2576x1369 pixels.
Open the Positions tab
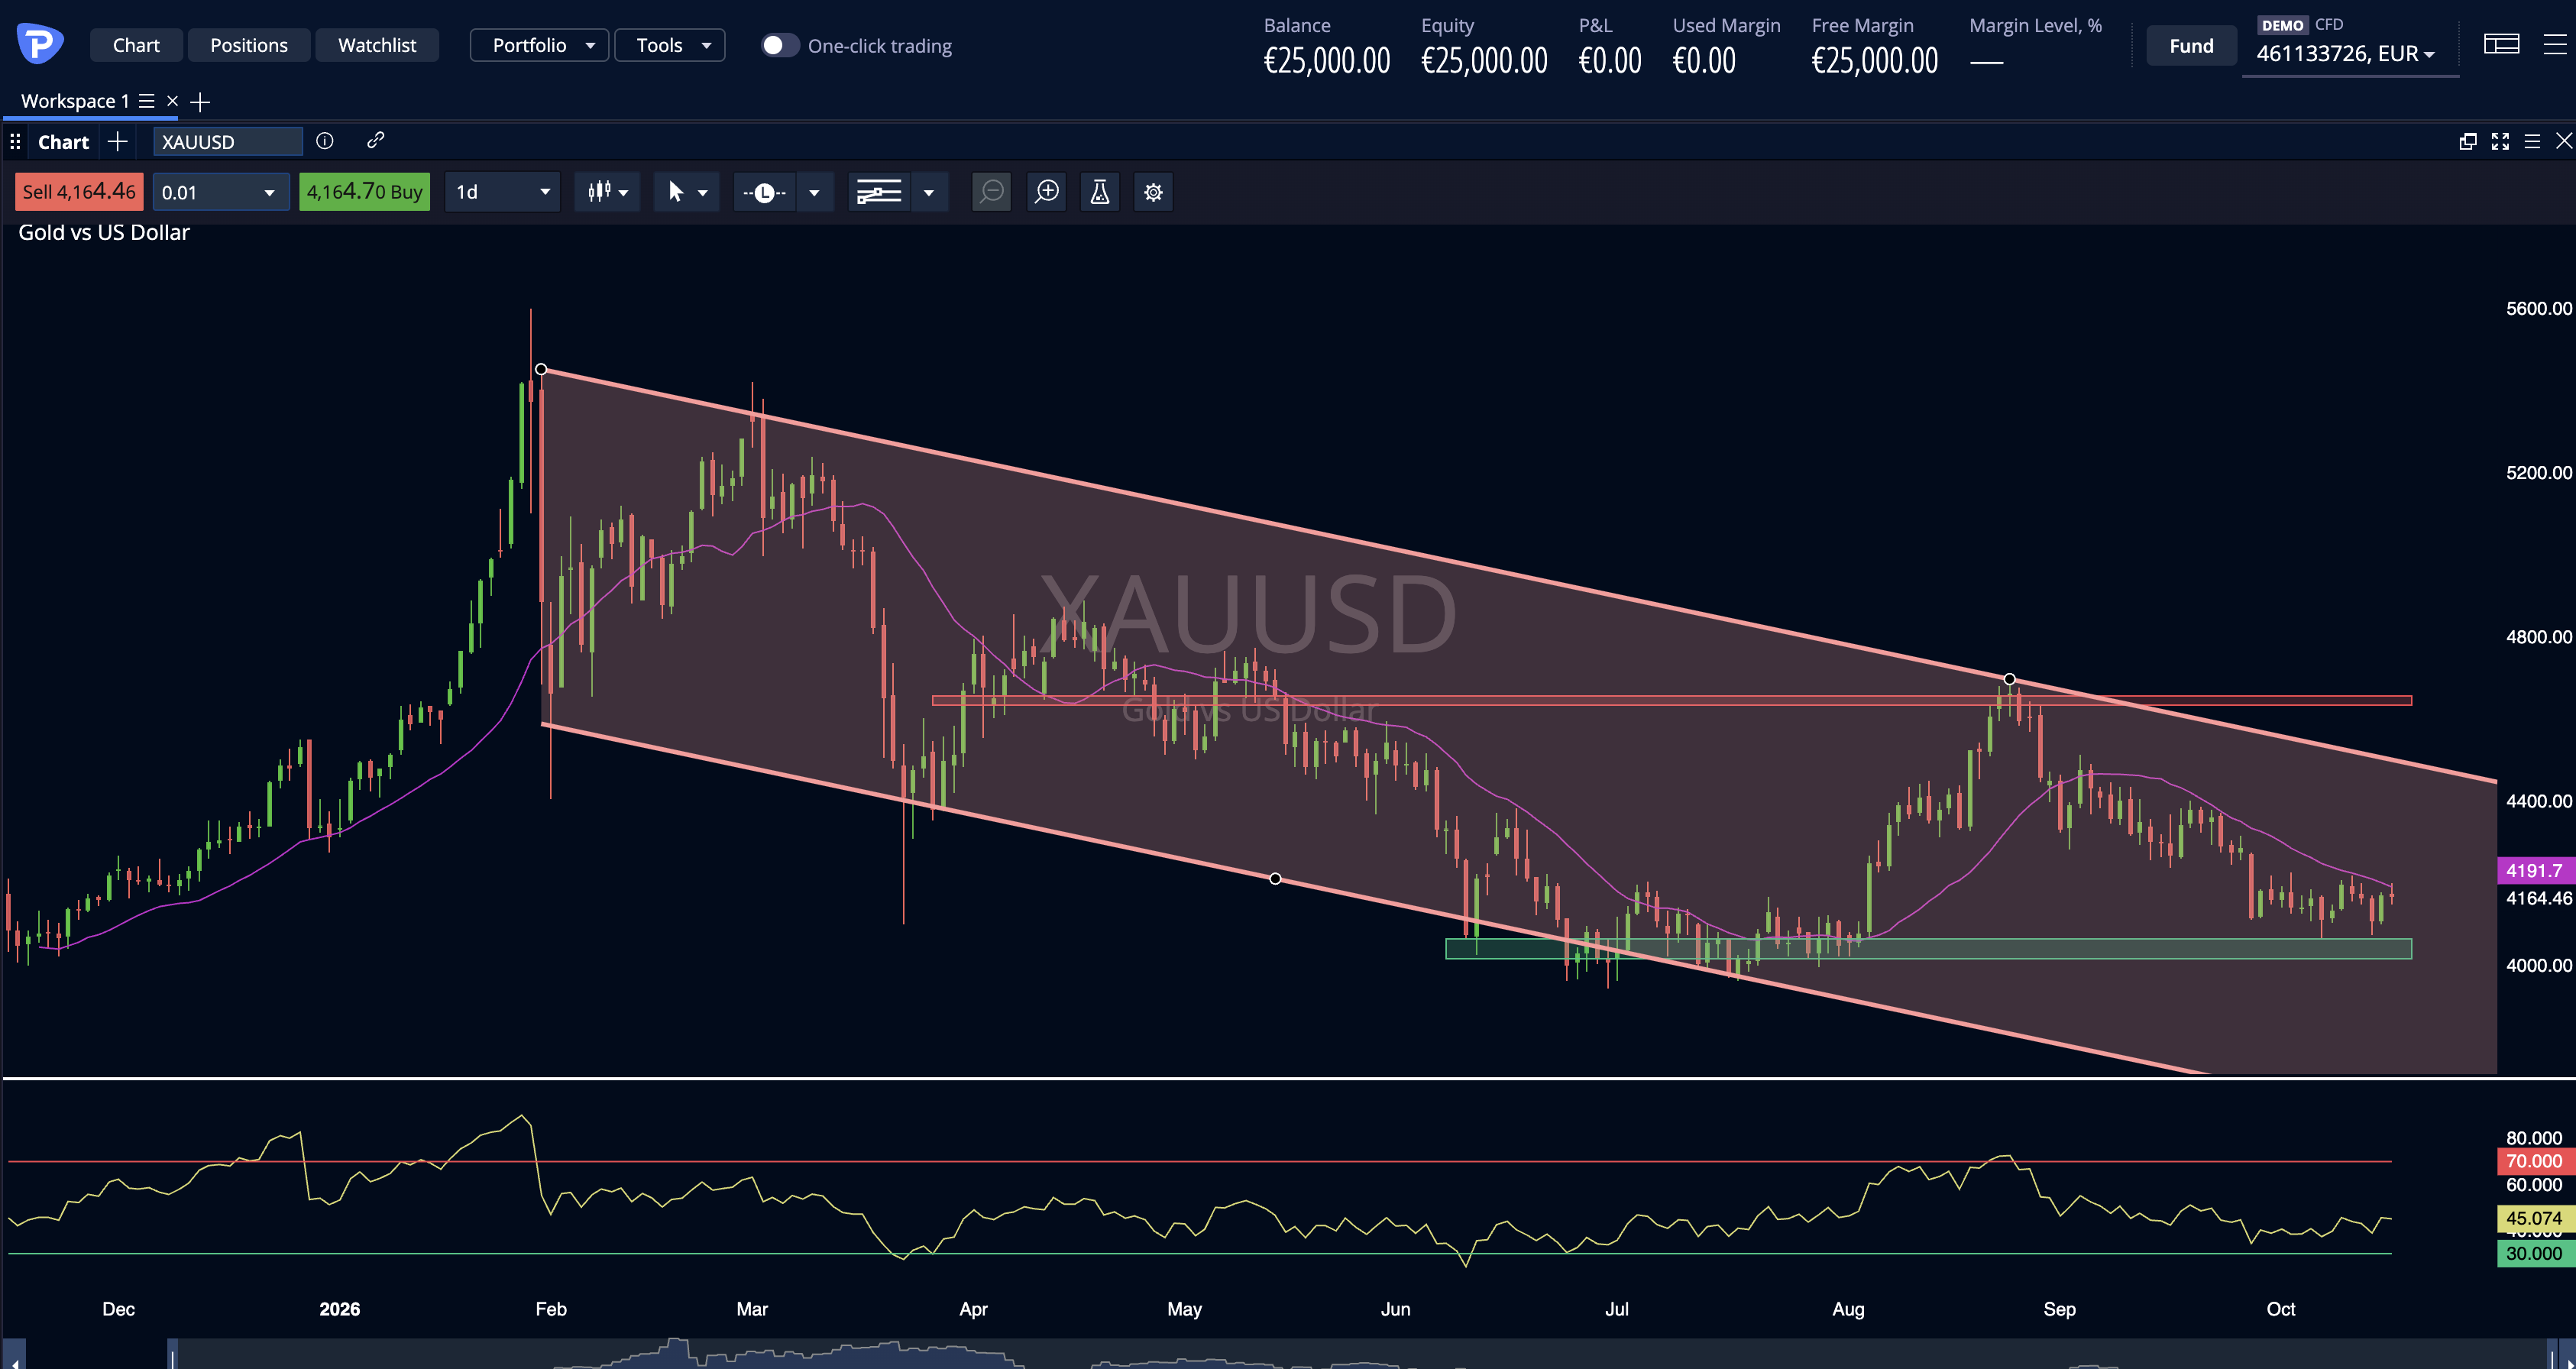tap(249, 45)
